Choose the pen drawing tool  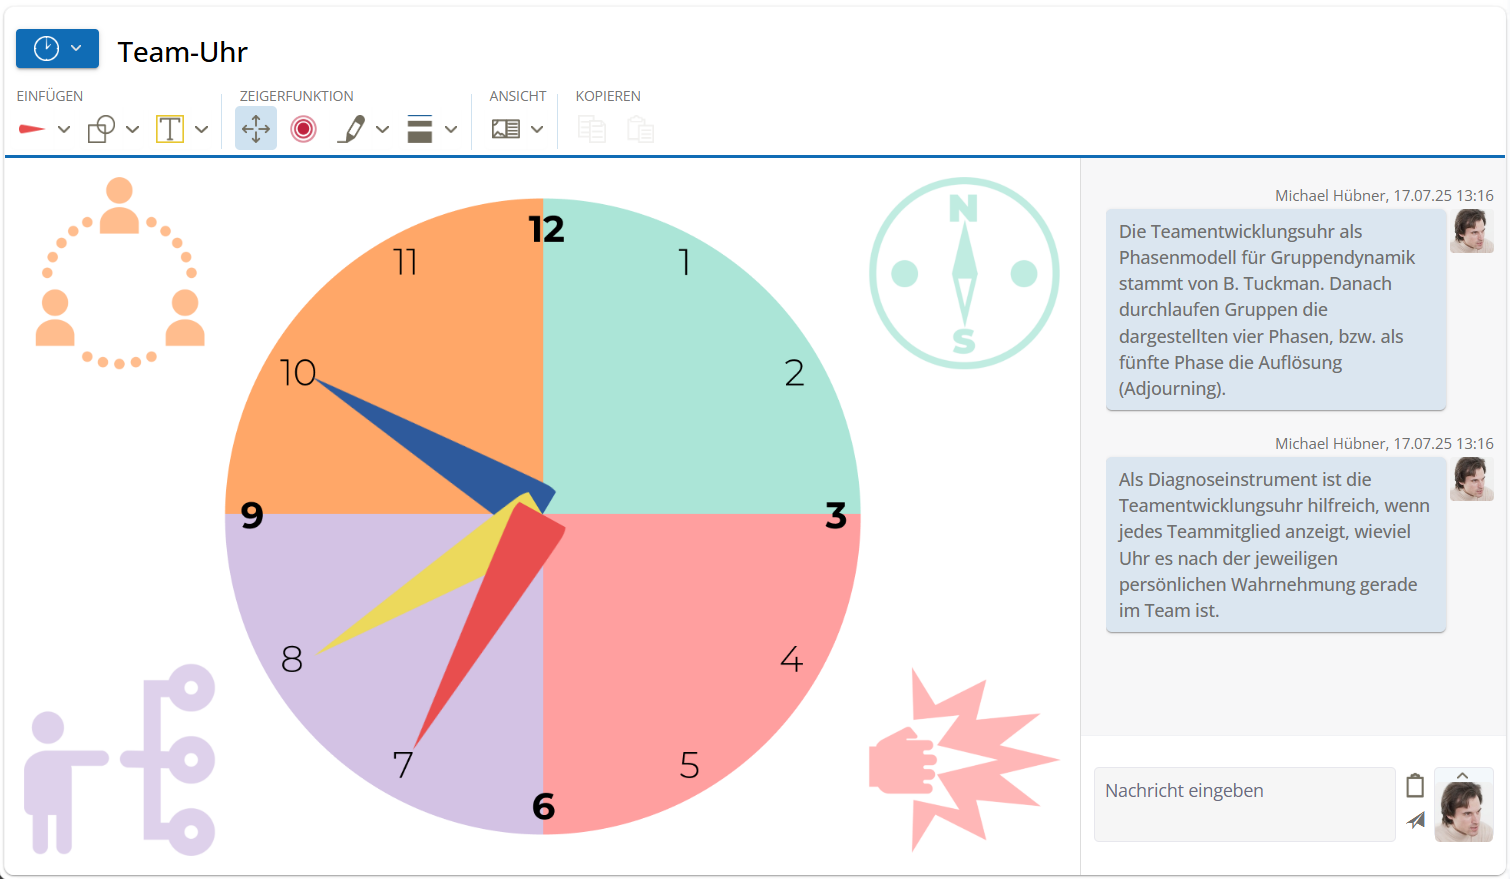click(x=351, y=129)
